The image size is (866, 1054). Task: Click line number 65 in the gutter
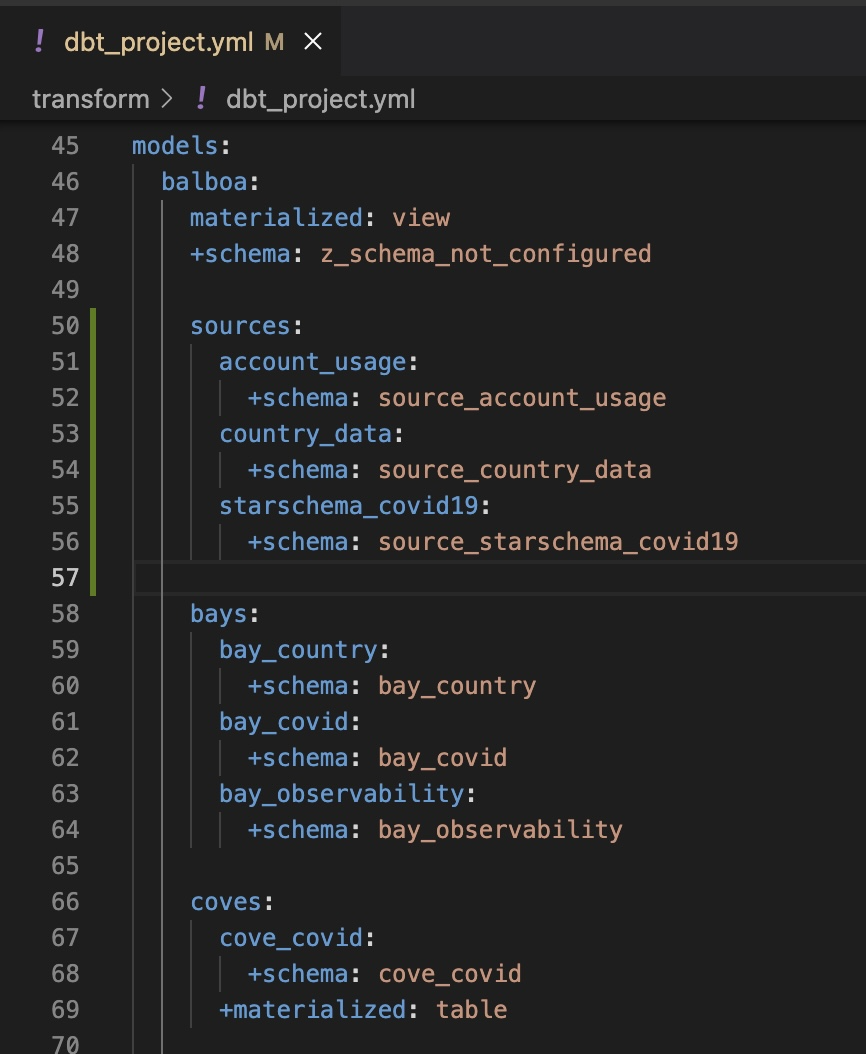[x=65, y=866]
